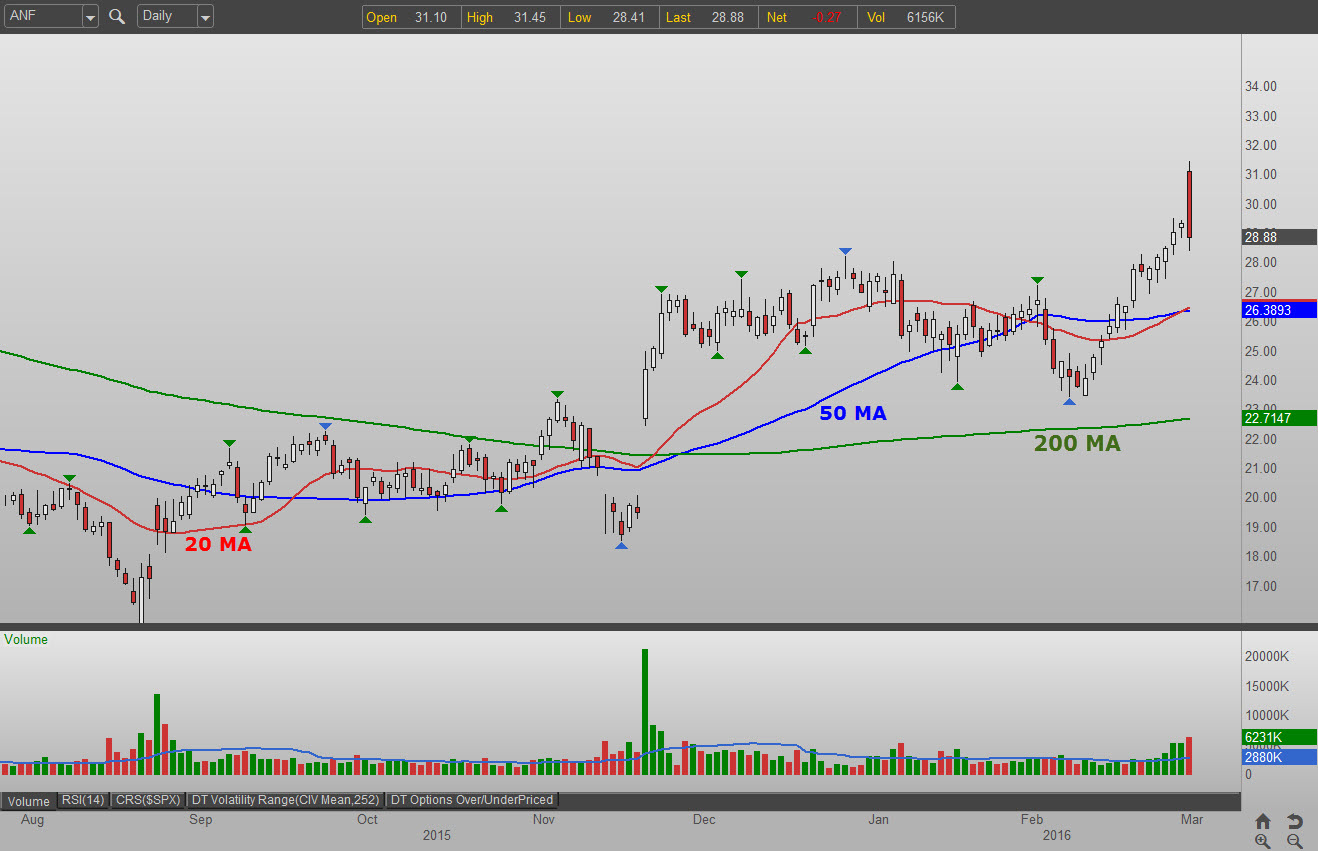Click the Vol 6156K quote field
This screenshot has width=1318, height=851.
905,17
